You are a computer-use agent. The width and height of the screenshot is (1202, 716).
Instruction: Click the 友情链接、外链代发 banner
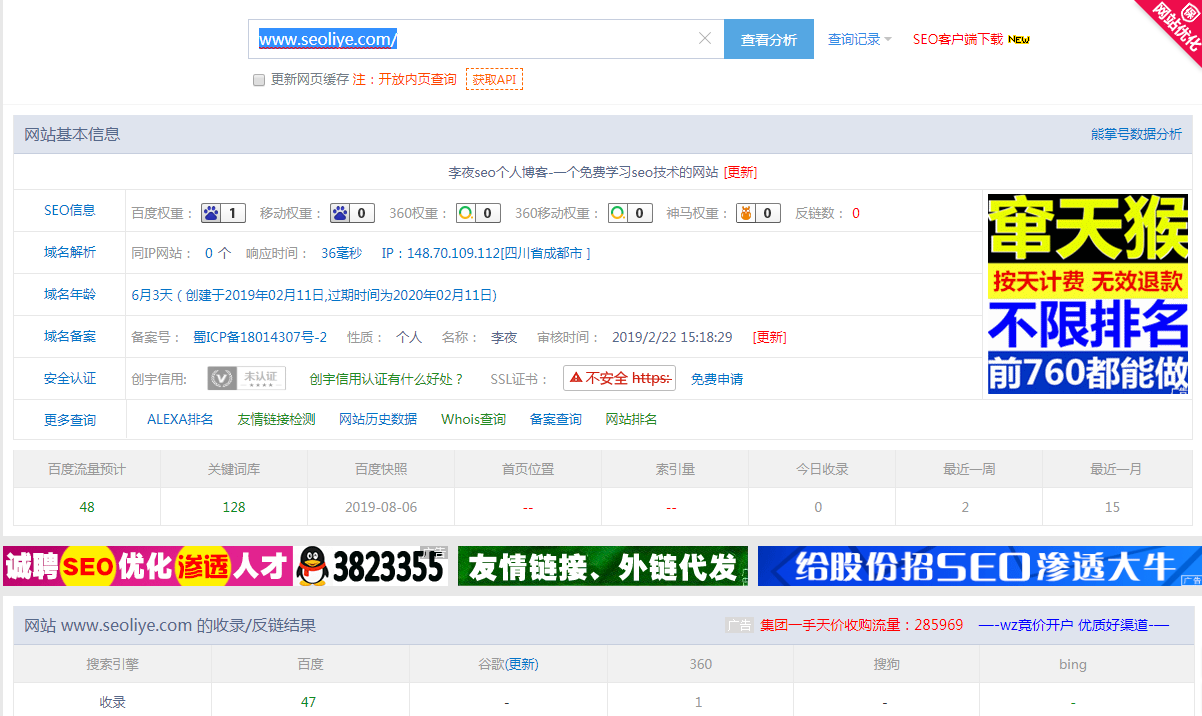603,566
